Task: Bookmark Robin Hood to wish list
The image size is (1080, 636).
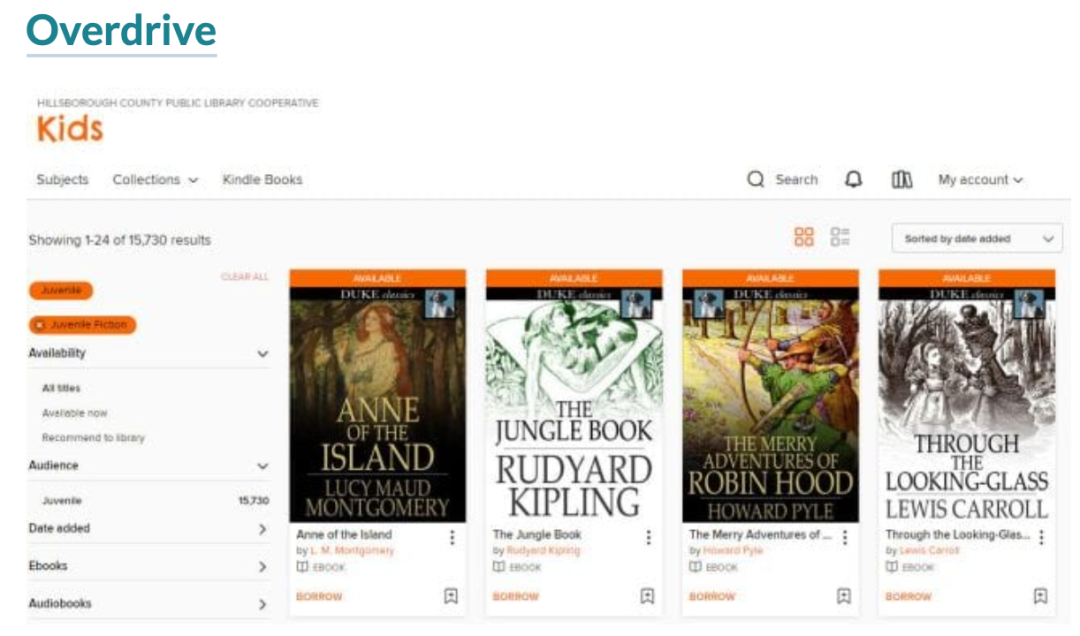Action: coord(844,596)
